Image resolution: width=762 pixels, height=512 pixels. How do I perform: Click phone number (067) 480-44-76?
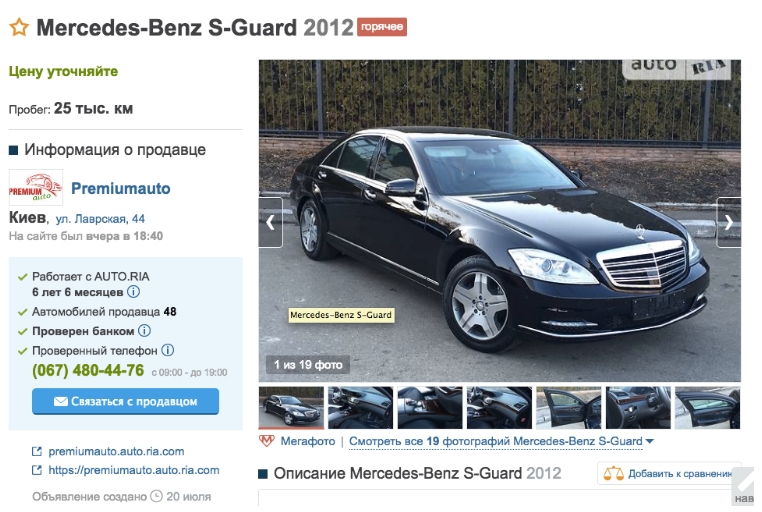(88, 370)
